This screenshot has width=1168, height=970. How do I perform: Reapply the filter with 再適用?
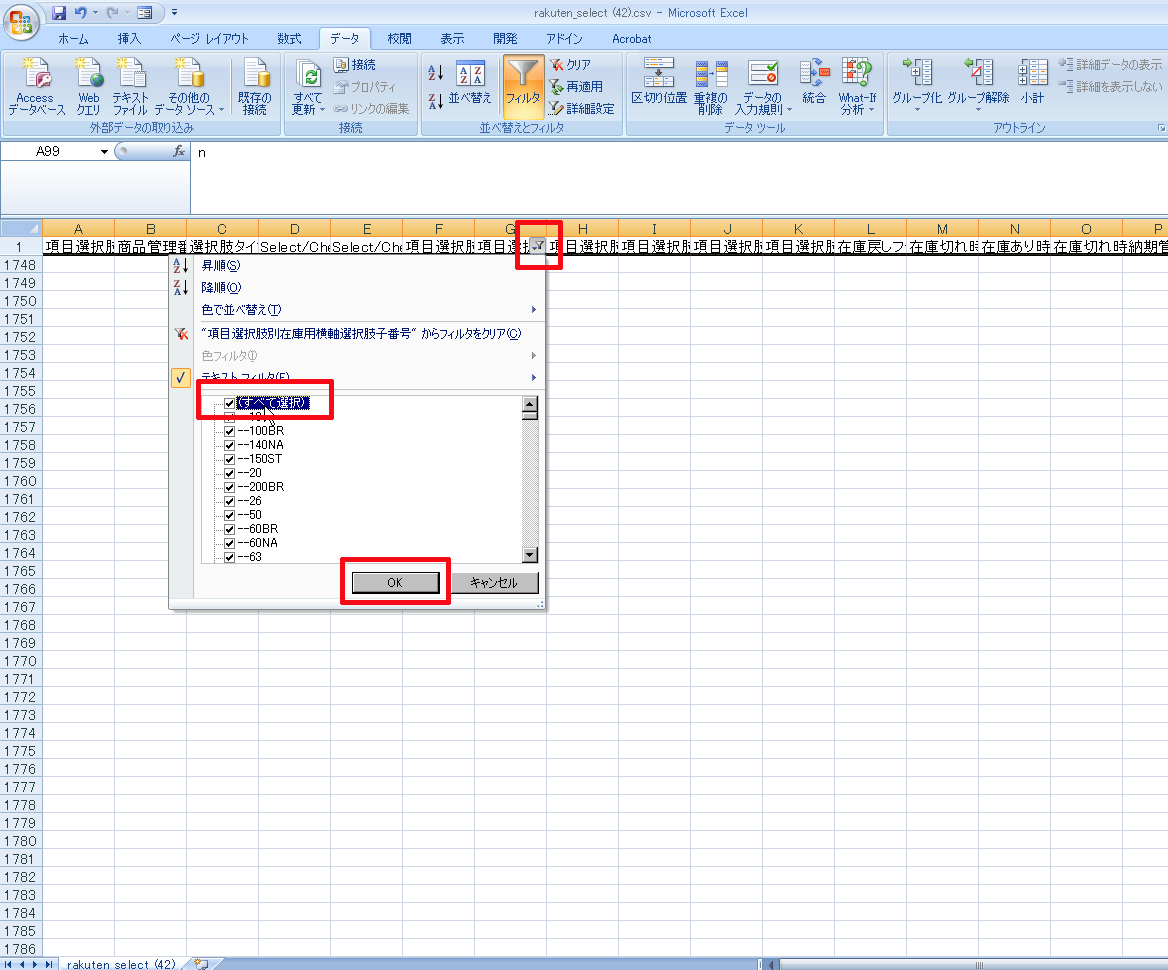[x=577, y=86]
